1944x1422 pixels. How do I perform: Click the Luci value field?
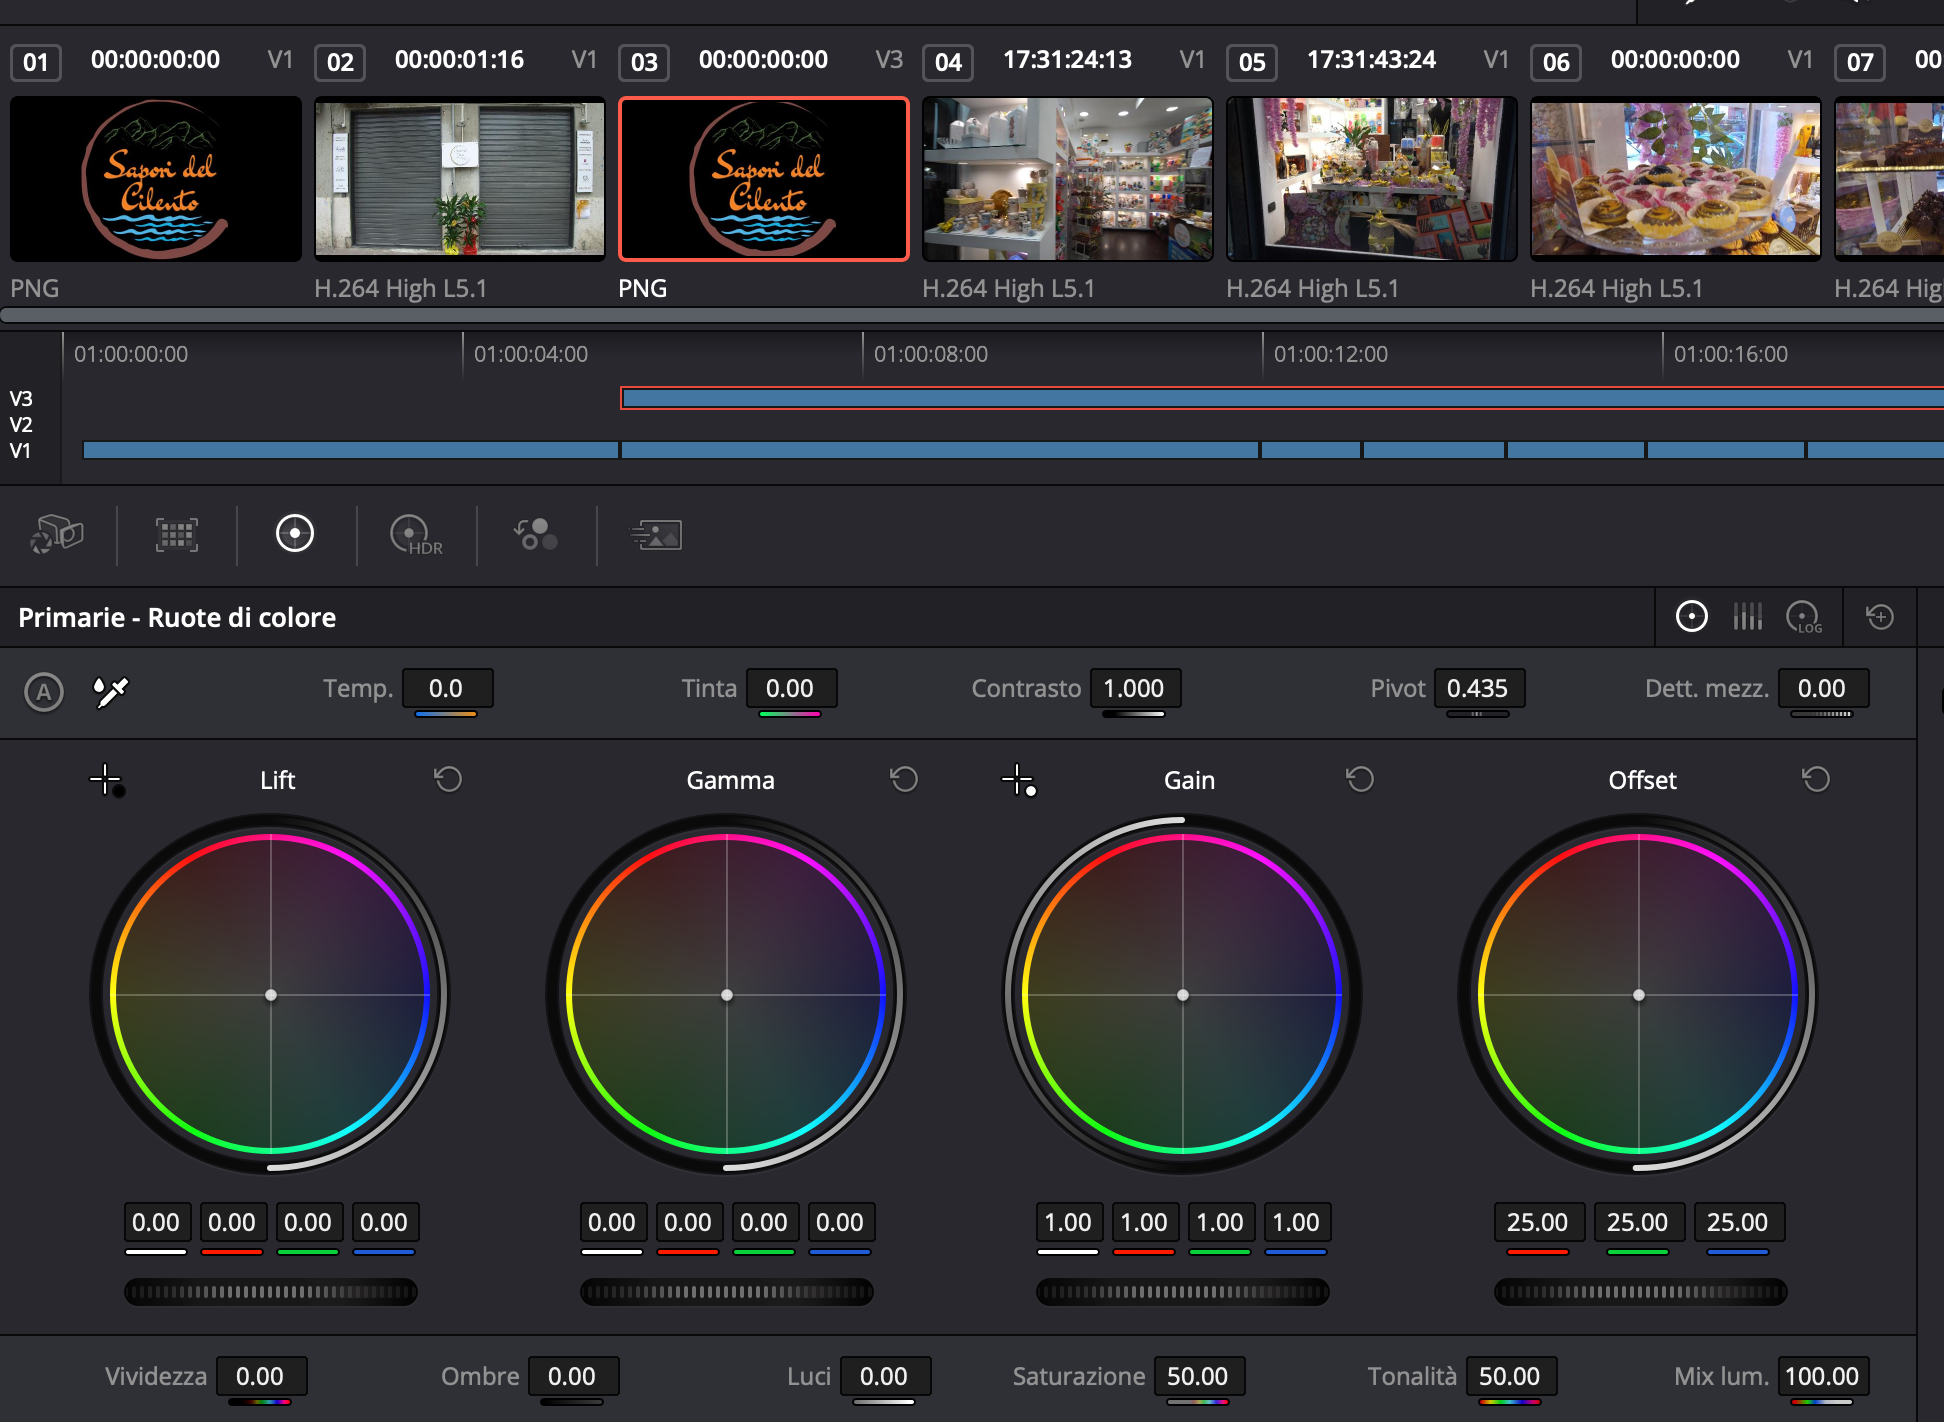click(885, 1376)
